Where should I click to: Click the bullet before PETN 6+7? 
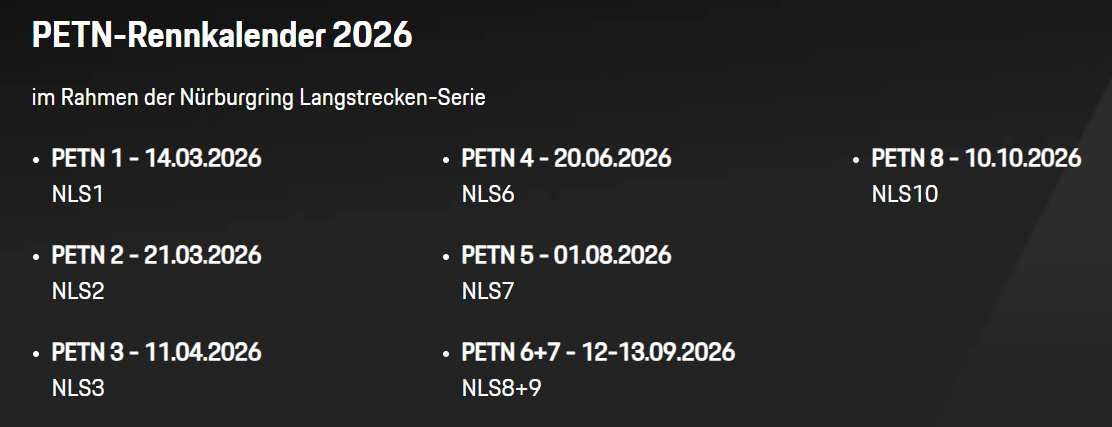pos(446,354)
